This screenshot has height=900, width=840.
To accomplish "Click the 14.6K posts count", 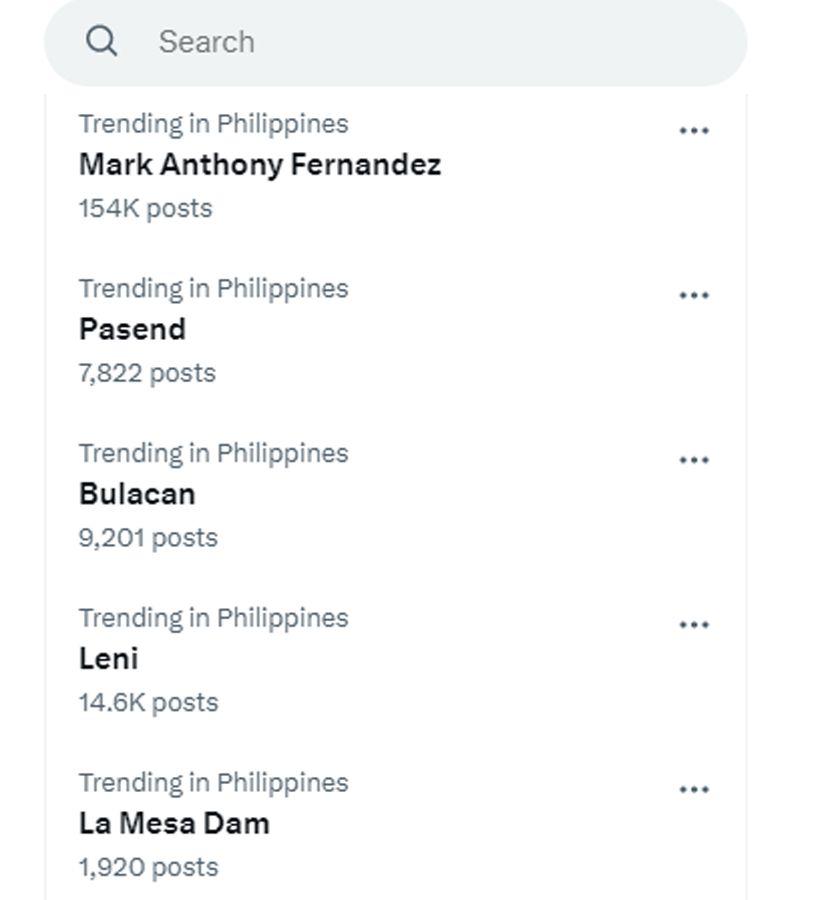I will pyautogui.click(x=148, y=702).
